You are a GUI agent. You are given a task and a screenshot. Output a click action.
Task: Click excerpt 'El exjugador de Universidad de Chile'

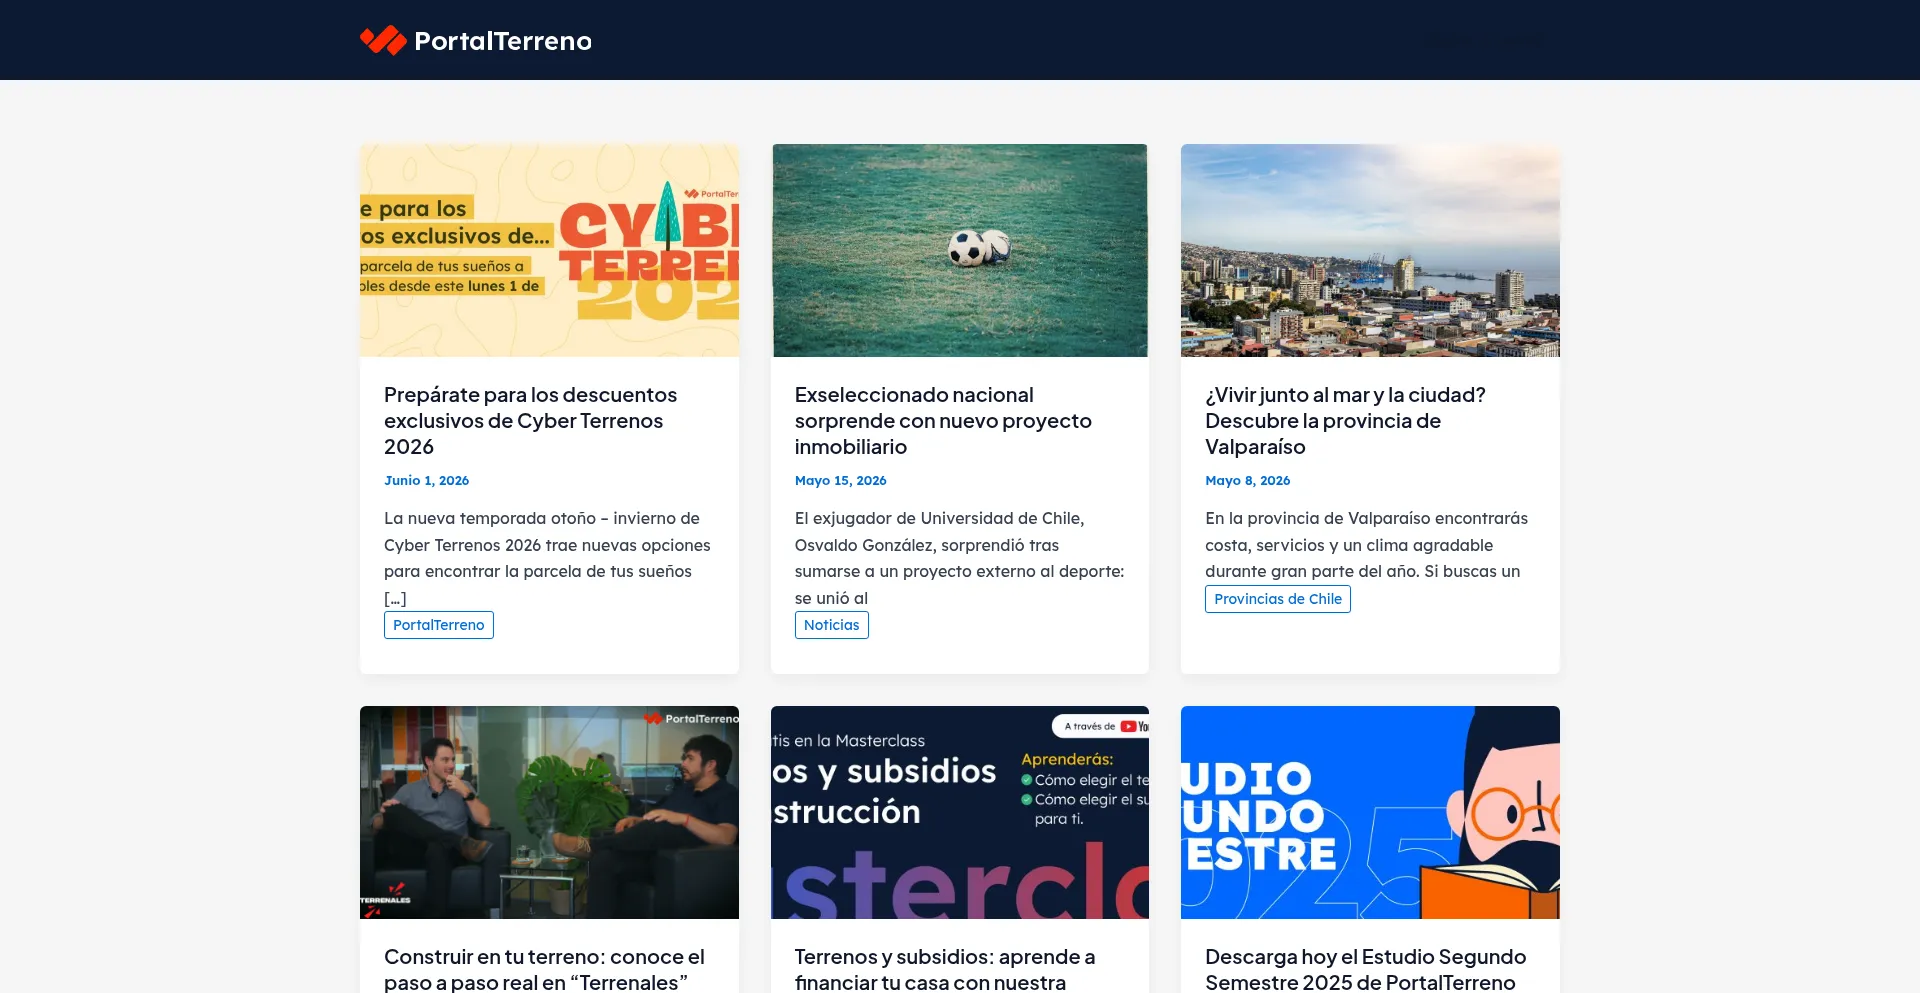(x=960, y=558)
